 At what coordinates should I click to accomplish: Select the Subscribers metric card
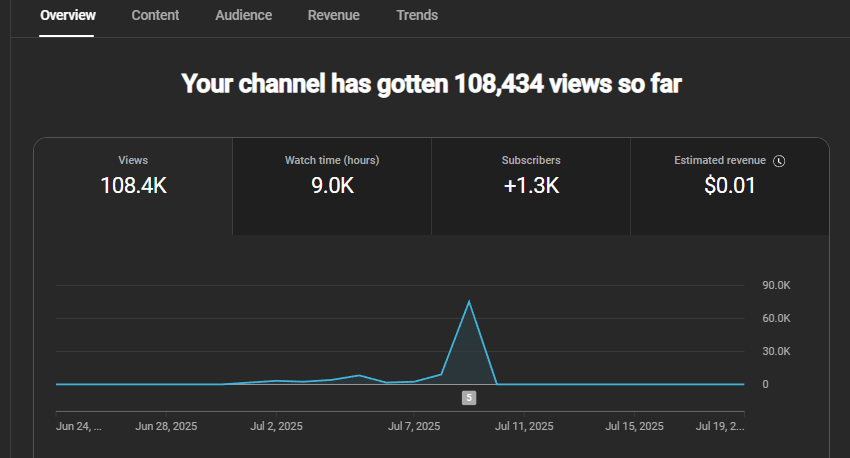point(531,186)
